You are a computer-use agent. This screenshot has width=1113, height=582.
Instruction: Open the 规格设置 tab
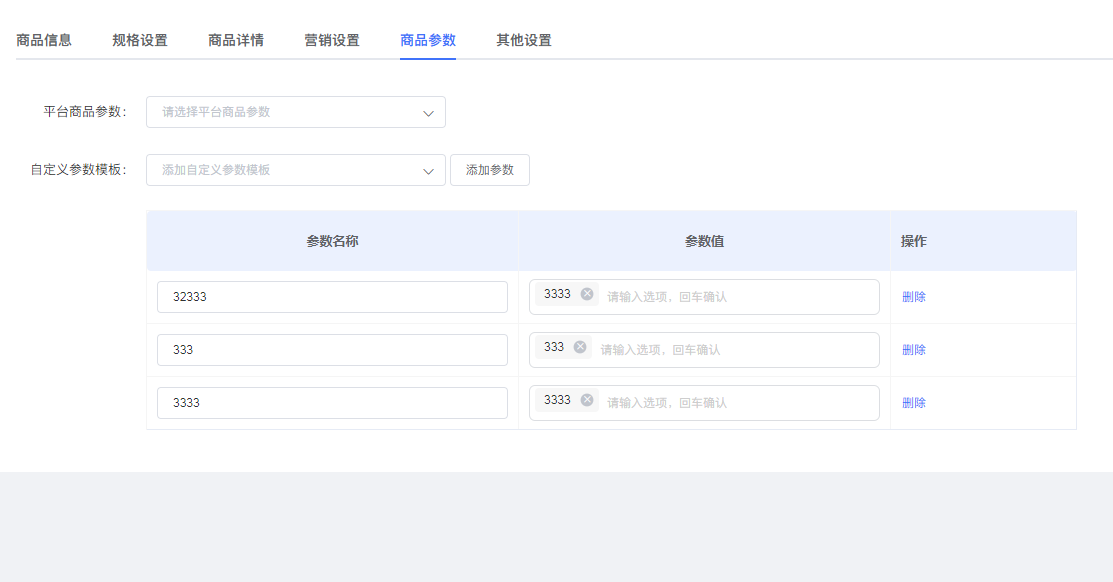140,40
